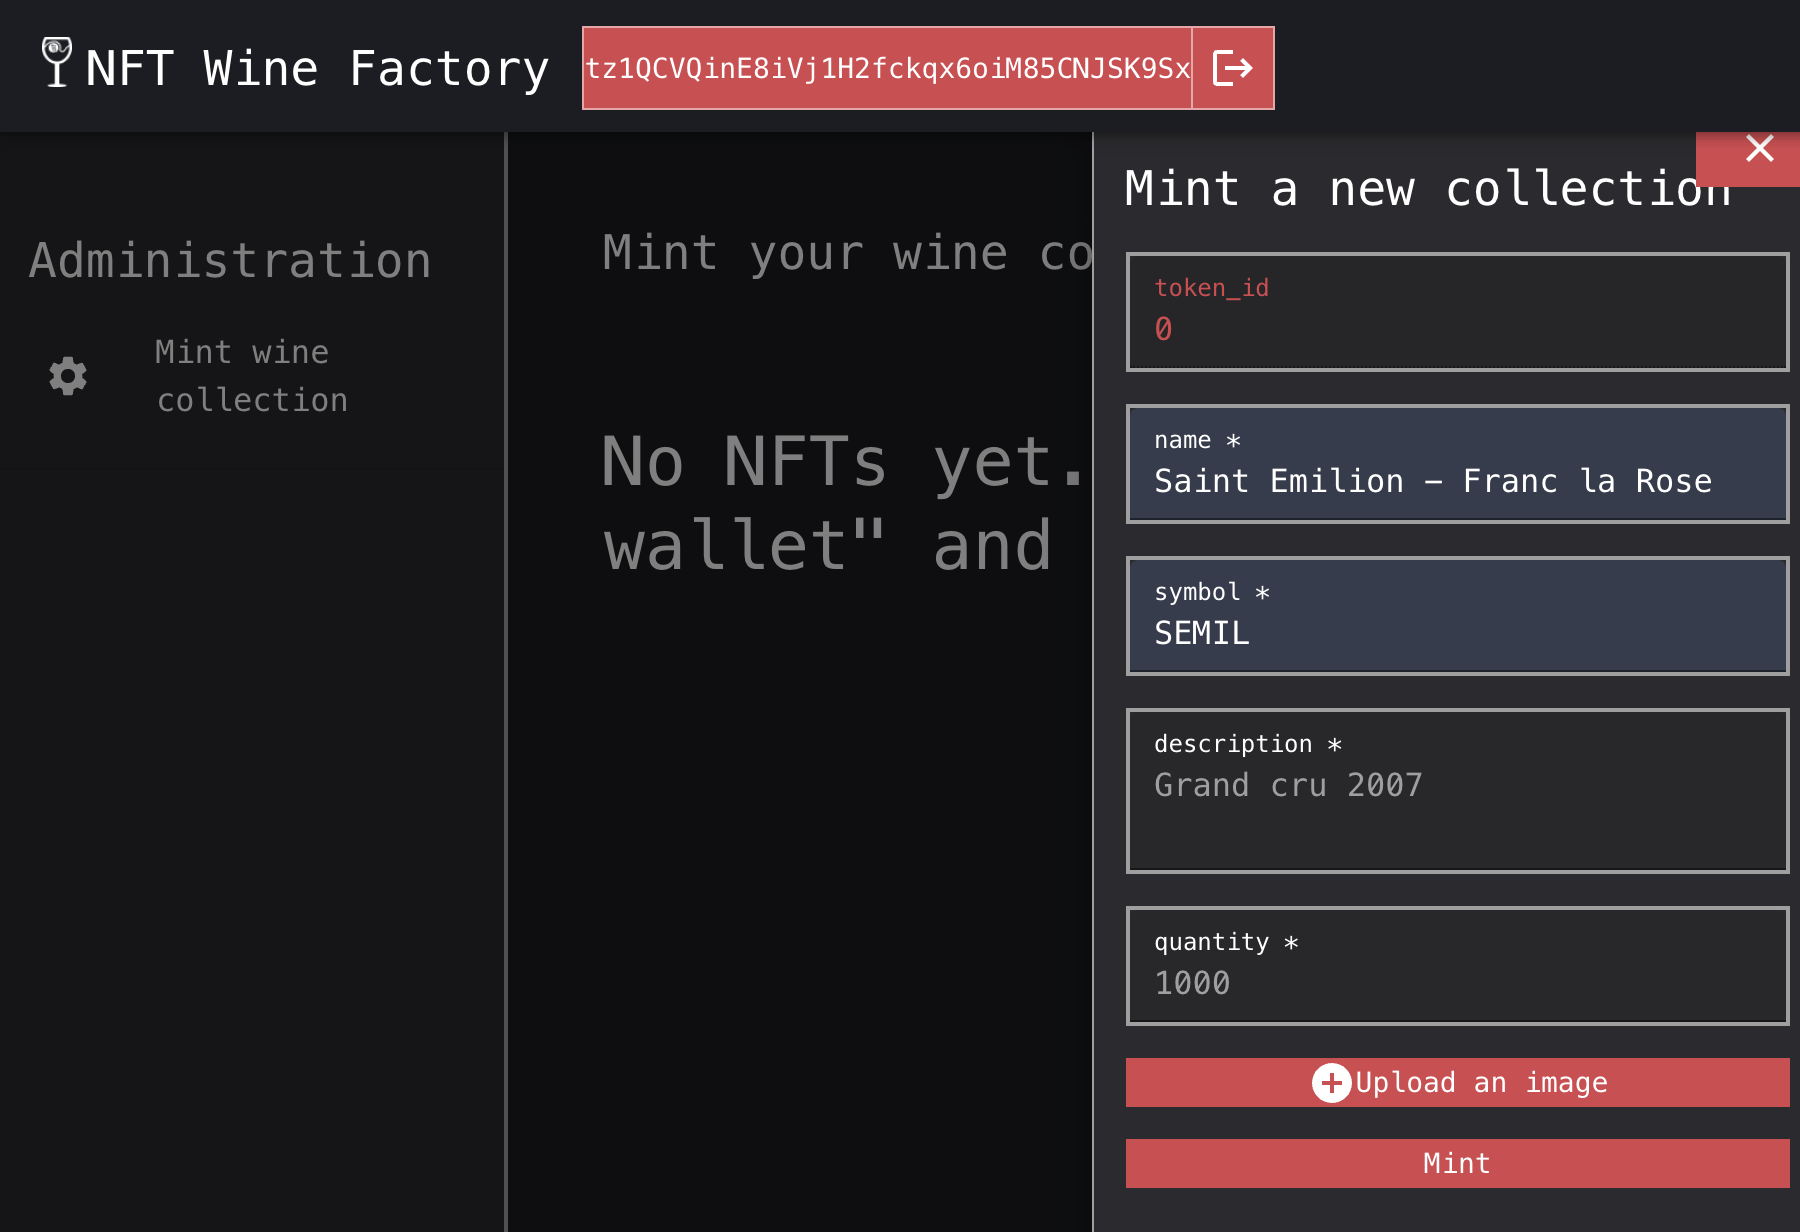Image resolution: width=1800 pixels, height=1232 pixels.
Task: Dismiss the Mint a new collection panel
Action: 1759,148
